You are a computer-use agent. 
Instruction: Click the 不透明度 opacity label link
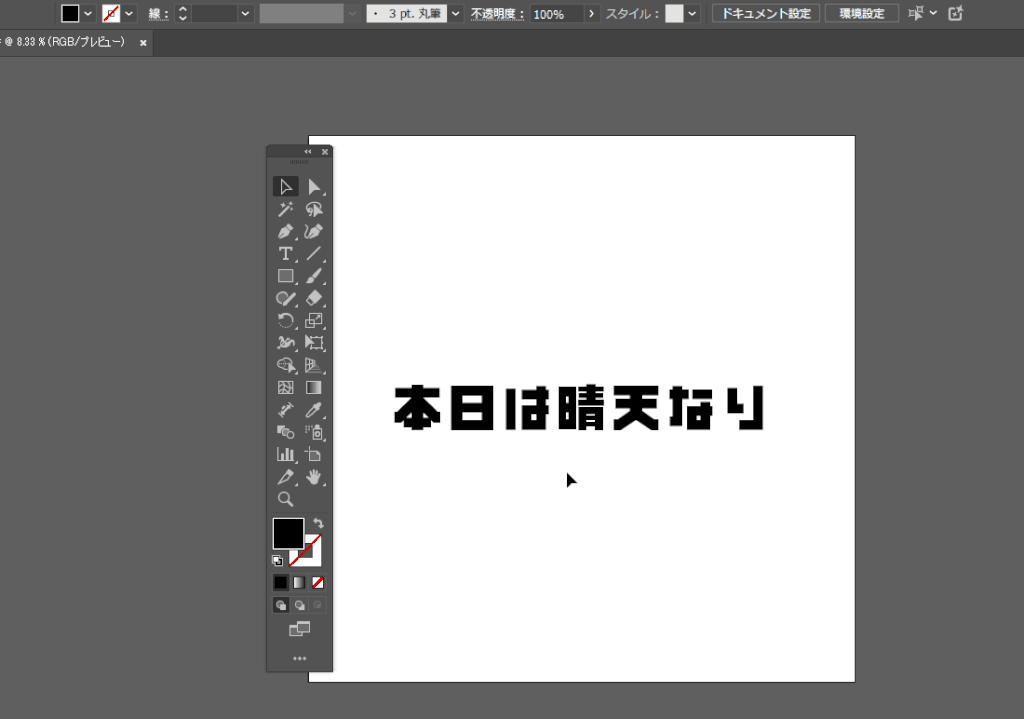coord(498,14)
